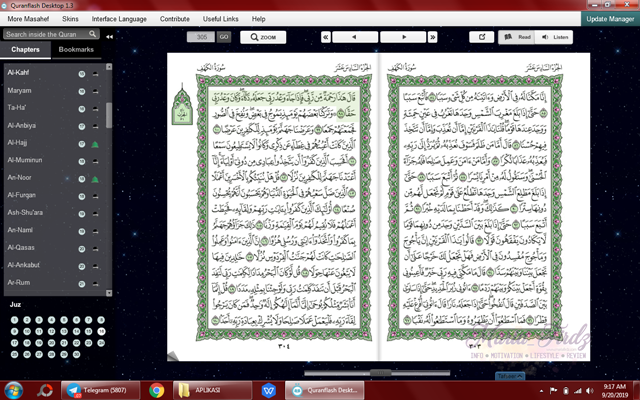Click the juz number badge beside Al-Qasas
This screenshot has width=640, height=400.
click(x=82, y=249)
